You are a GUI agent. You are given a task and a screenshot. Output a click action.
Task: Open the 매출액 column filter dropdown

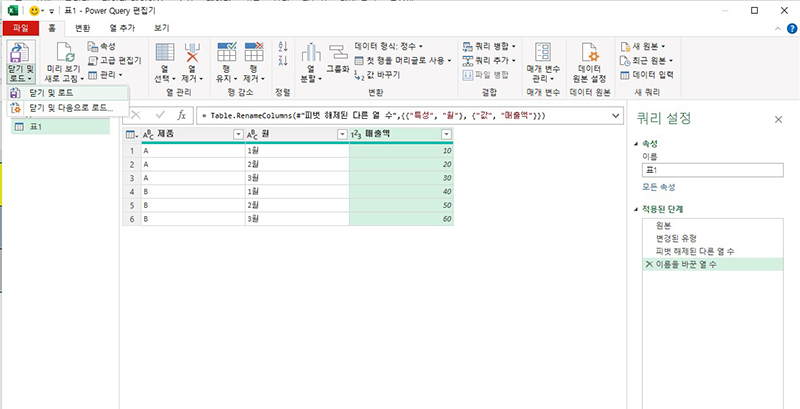[446, 134]
